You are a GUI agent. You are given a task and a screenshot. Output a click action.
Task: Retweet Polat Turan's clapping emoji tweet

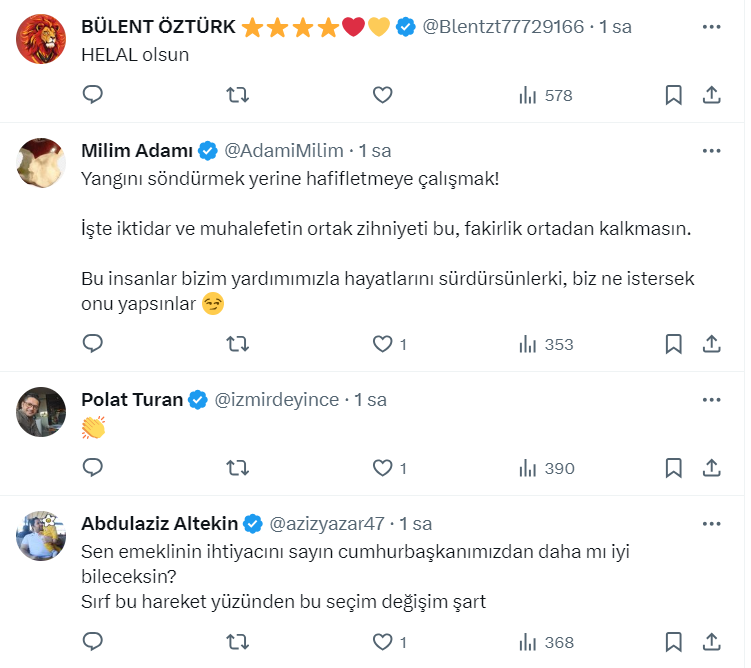238,468
